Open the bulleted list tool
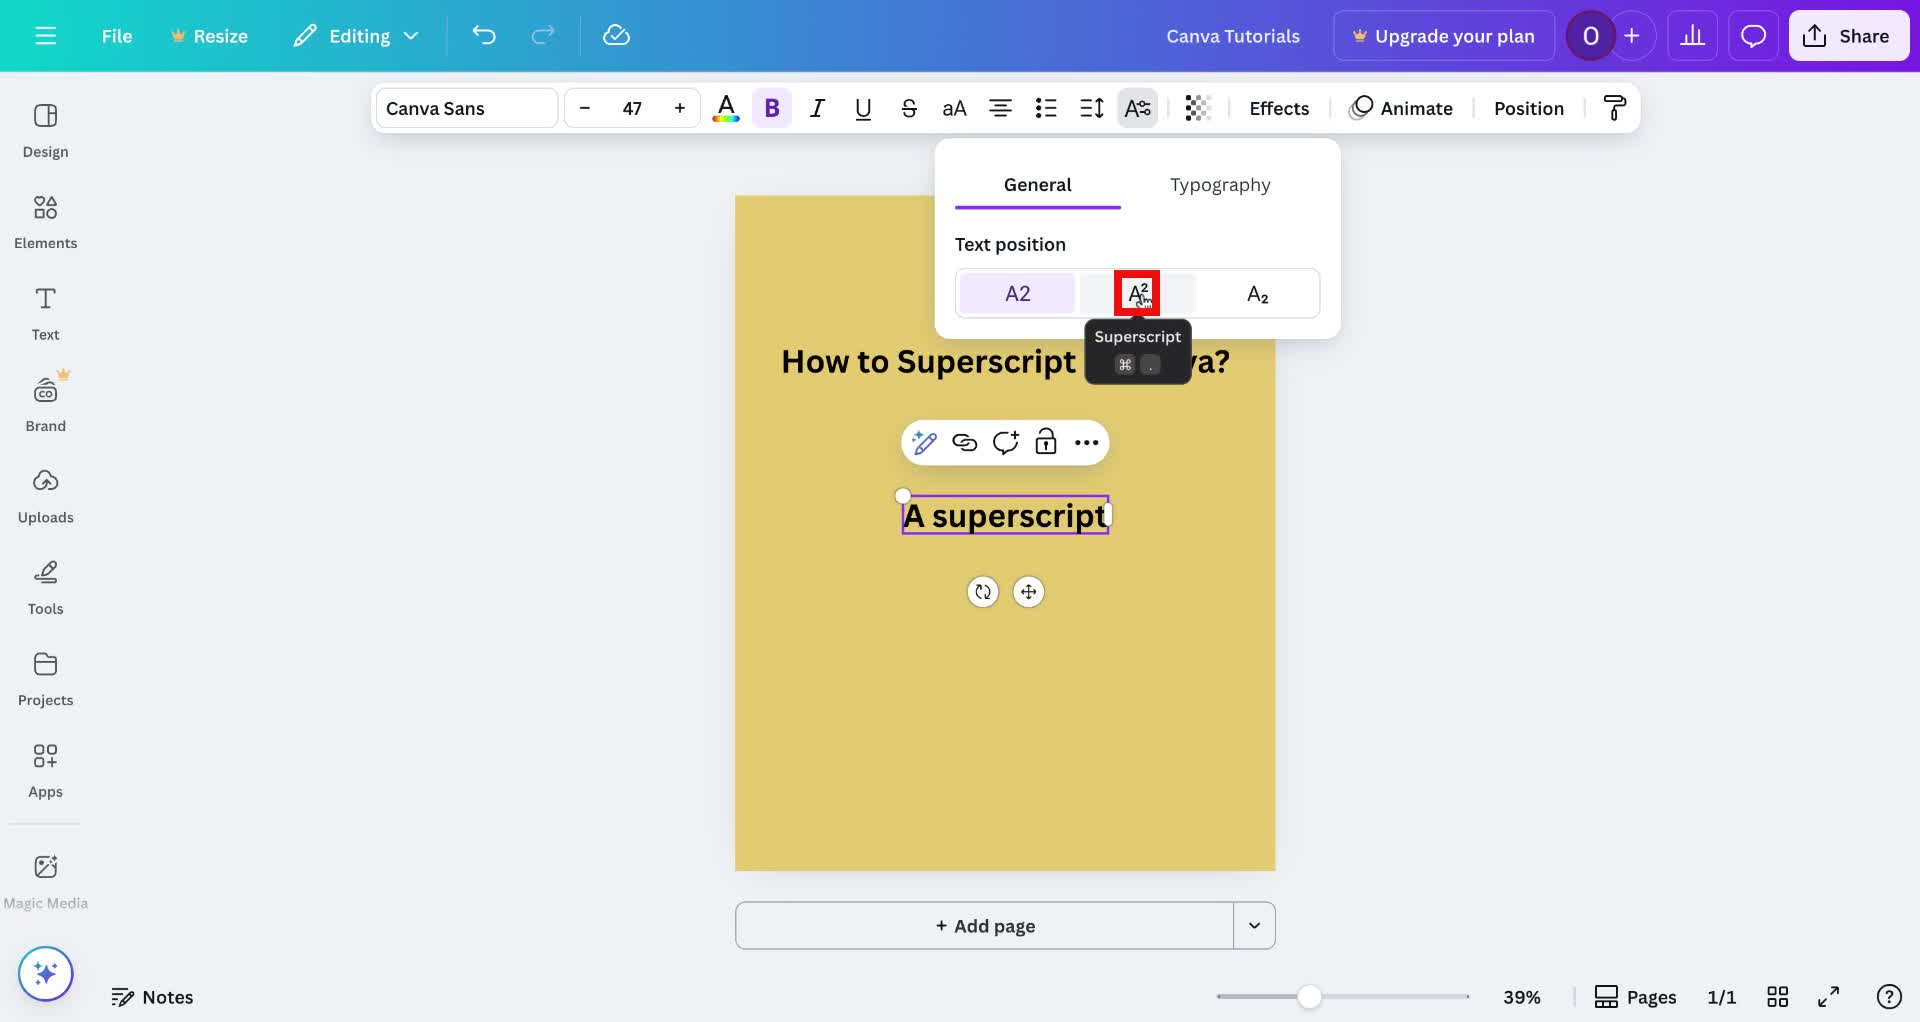1920x1022 pixels. [1045, 108]
